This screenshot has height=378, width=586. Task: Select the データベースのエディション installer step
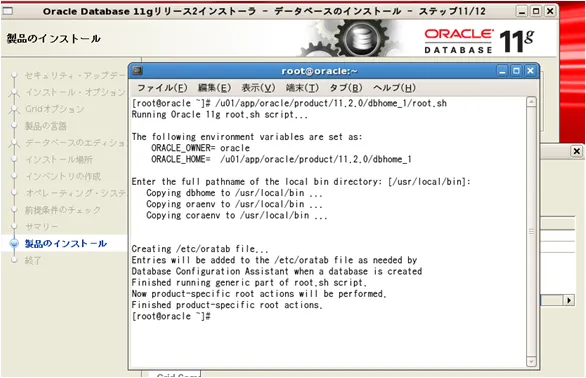pos(75,143)
